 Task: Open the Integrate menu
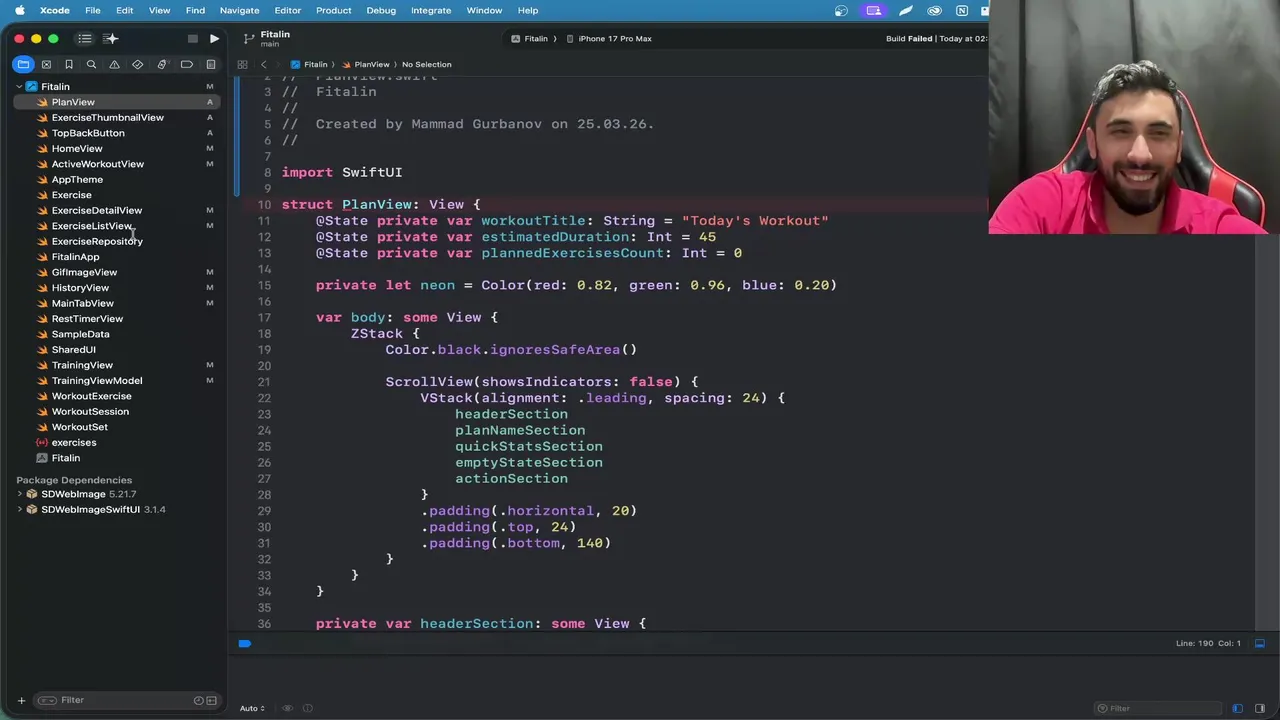coord(431,10)
